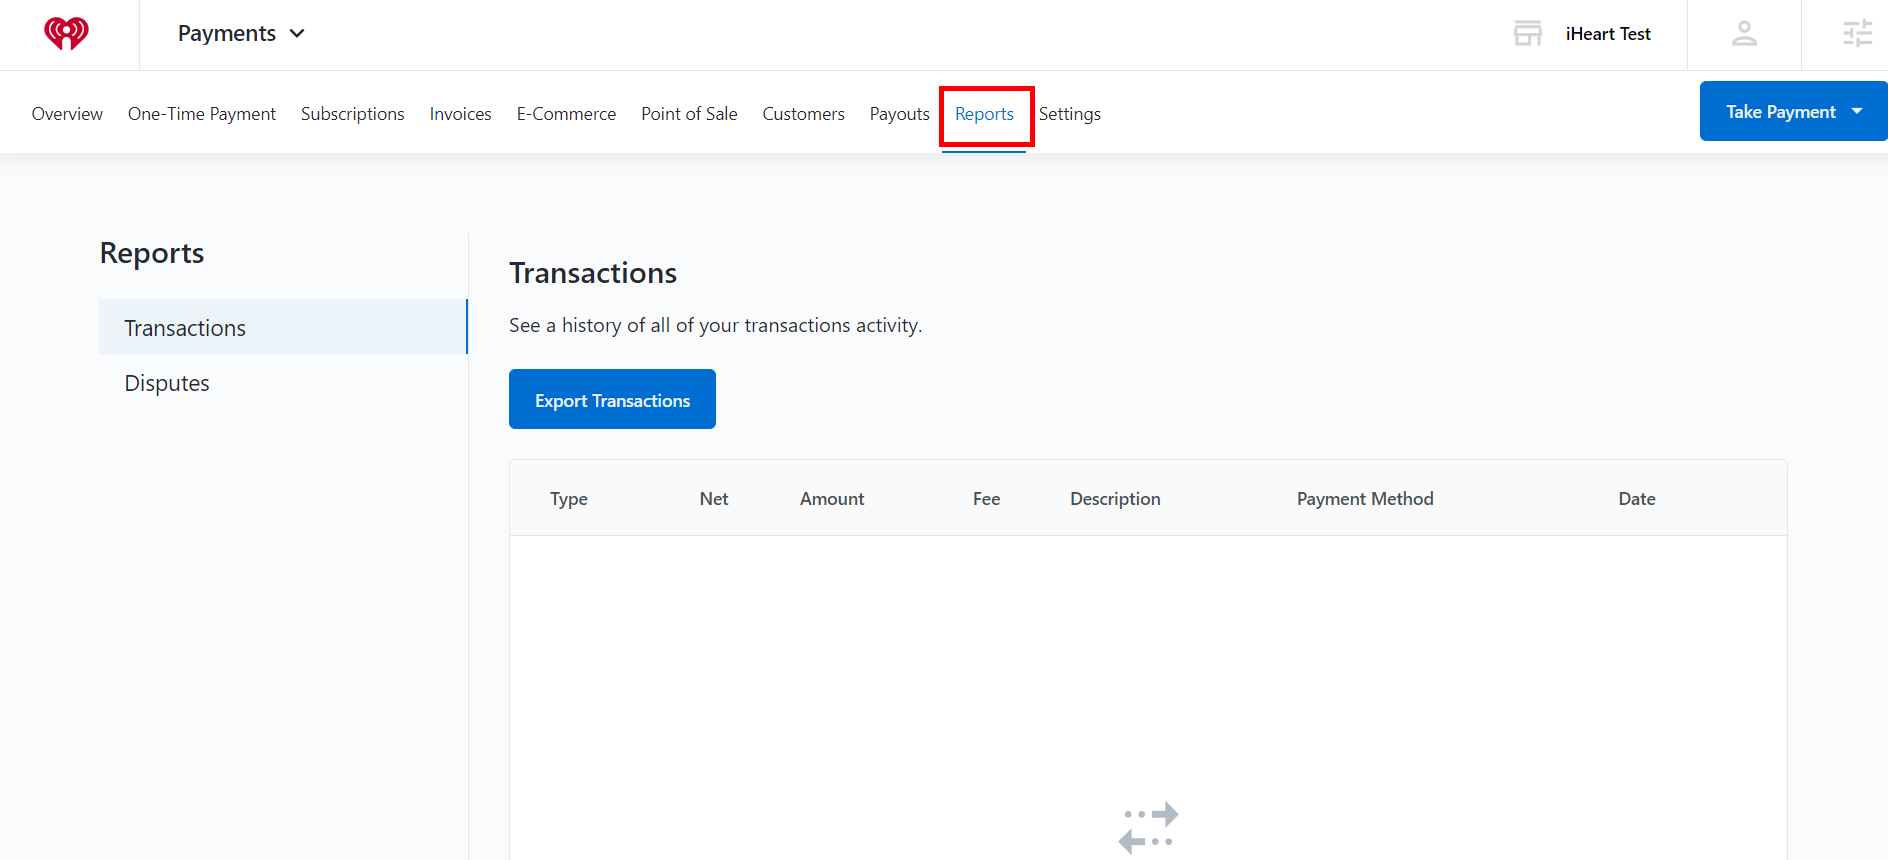Open the Take Payment dropdown arrow
The height and width of the screenshot is (860, 1888).
1857,111
